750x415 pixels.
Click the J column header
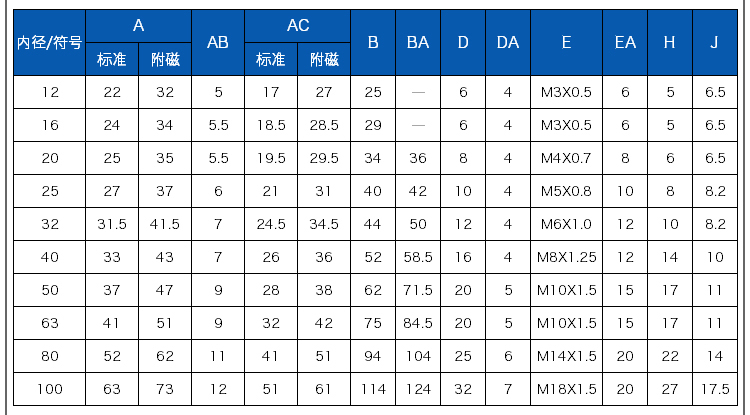click(x=714, y=42)
